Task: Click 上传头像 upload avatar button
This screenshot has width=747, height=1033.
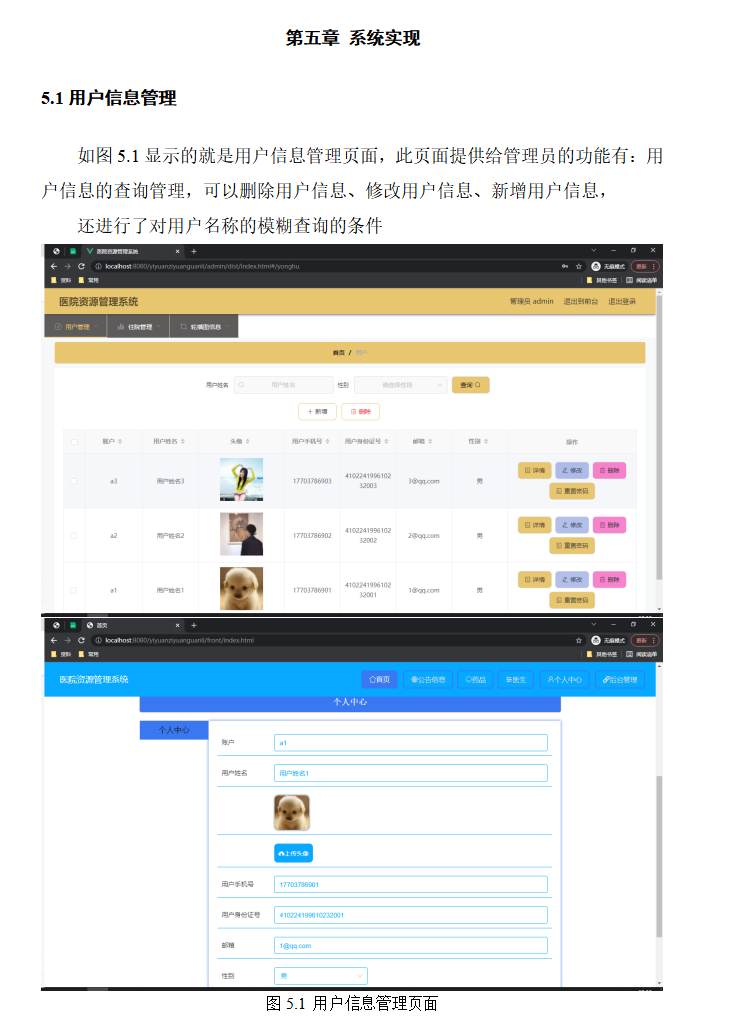Action: tap(293, 853)
